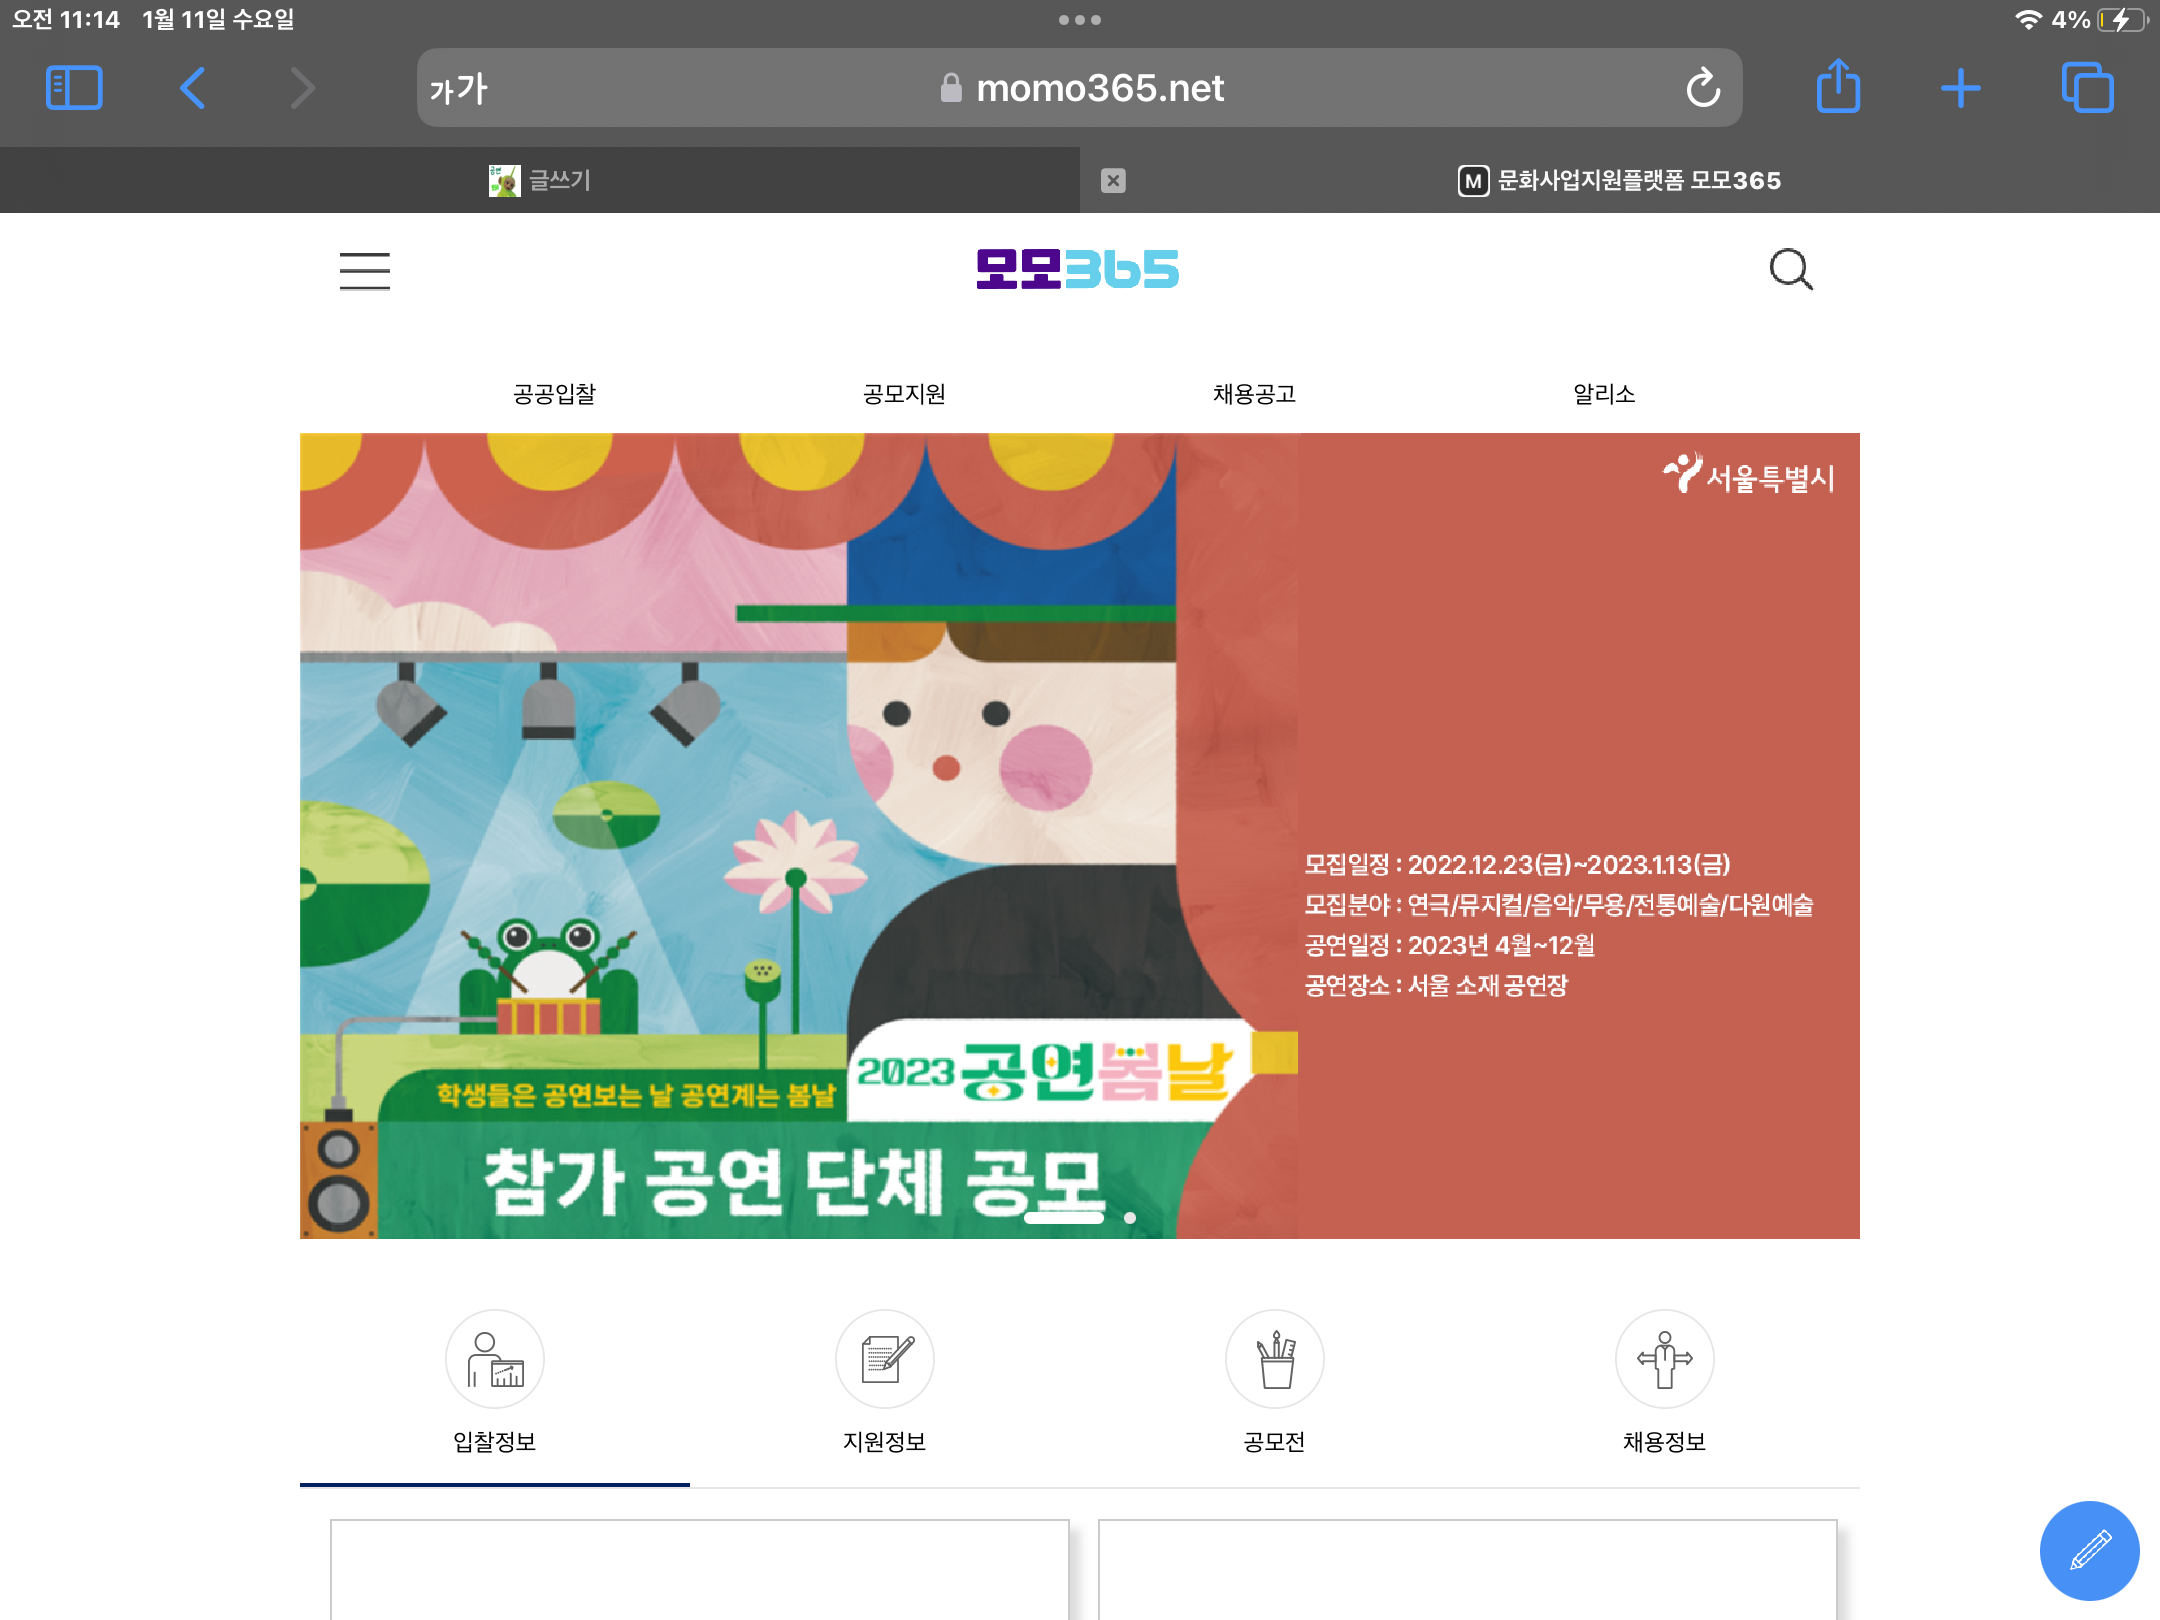Click the 모모365 logo
This screenshot has width=2160, height=1620.
pos(1078,269)
